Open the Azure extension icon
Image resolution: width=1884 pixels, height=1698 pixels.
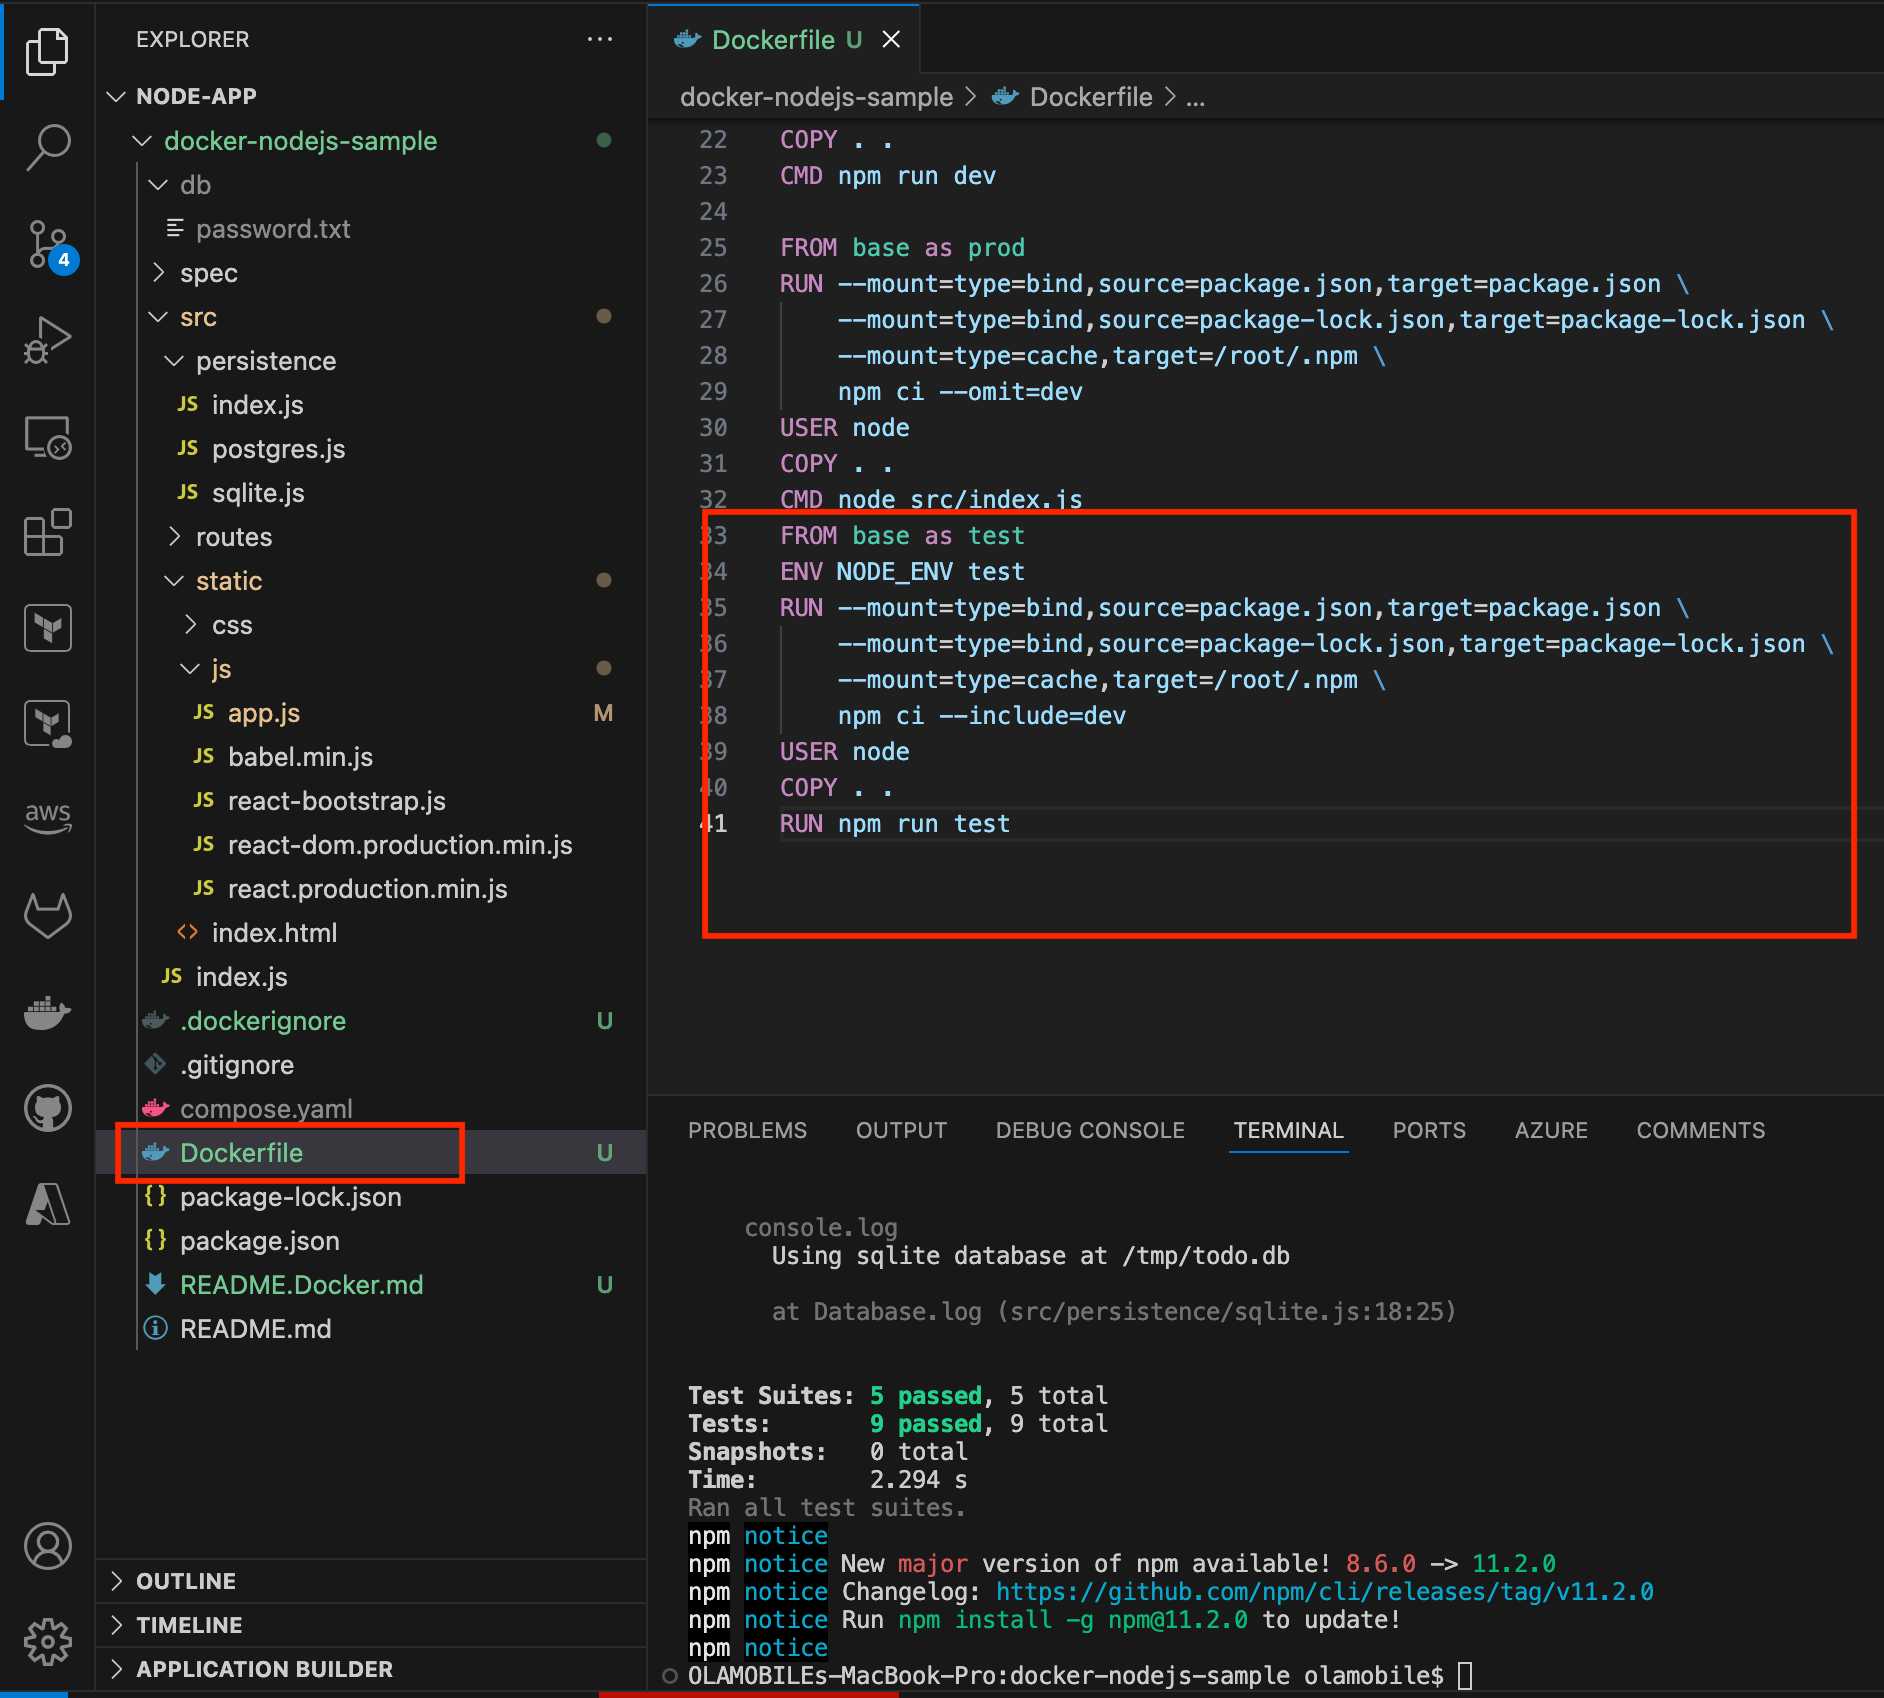click(47, 1204)
